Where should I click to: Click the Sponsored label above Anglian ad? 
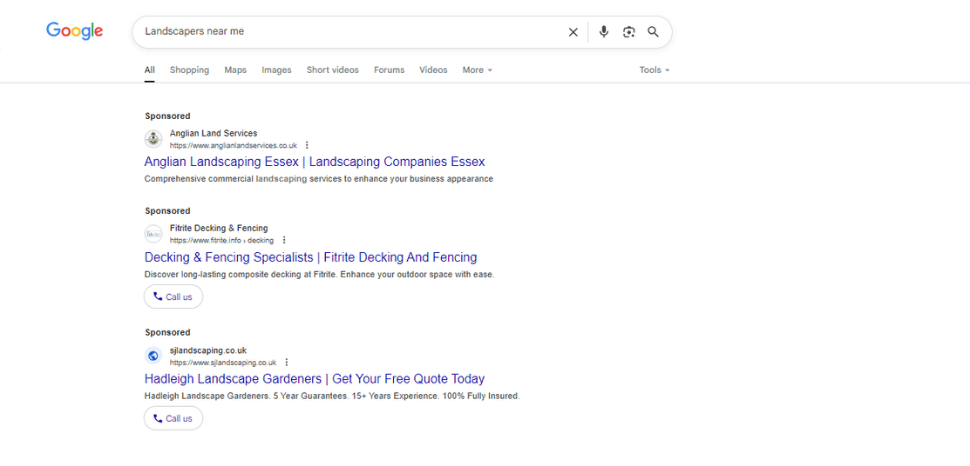(x=168, y=116)
